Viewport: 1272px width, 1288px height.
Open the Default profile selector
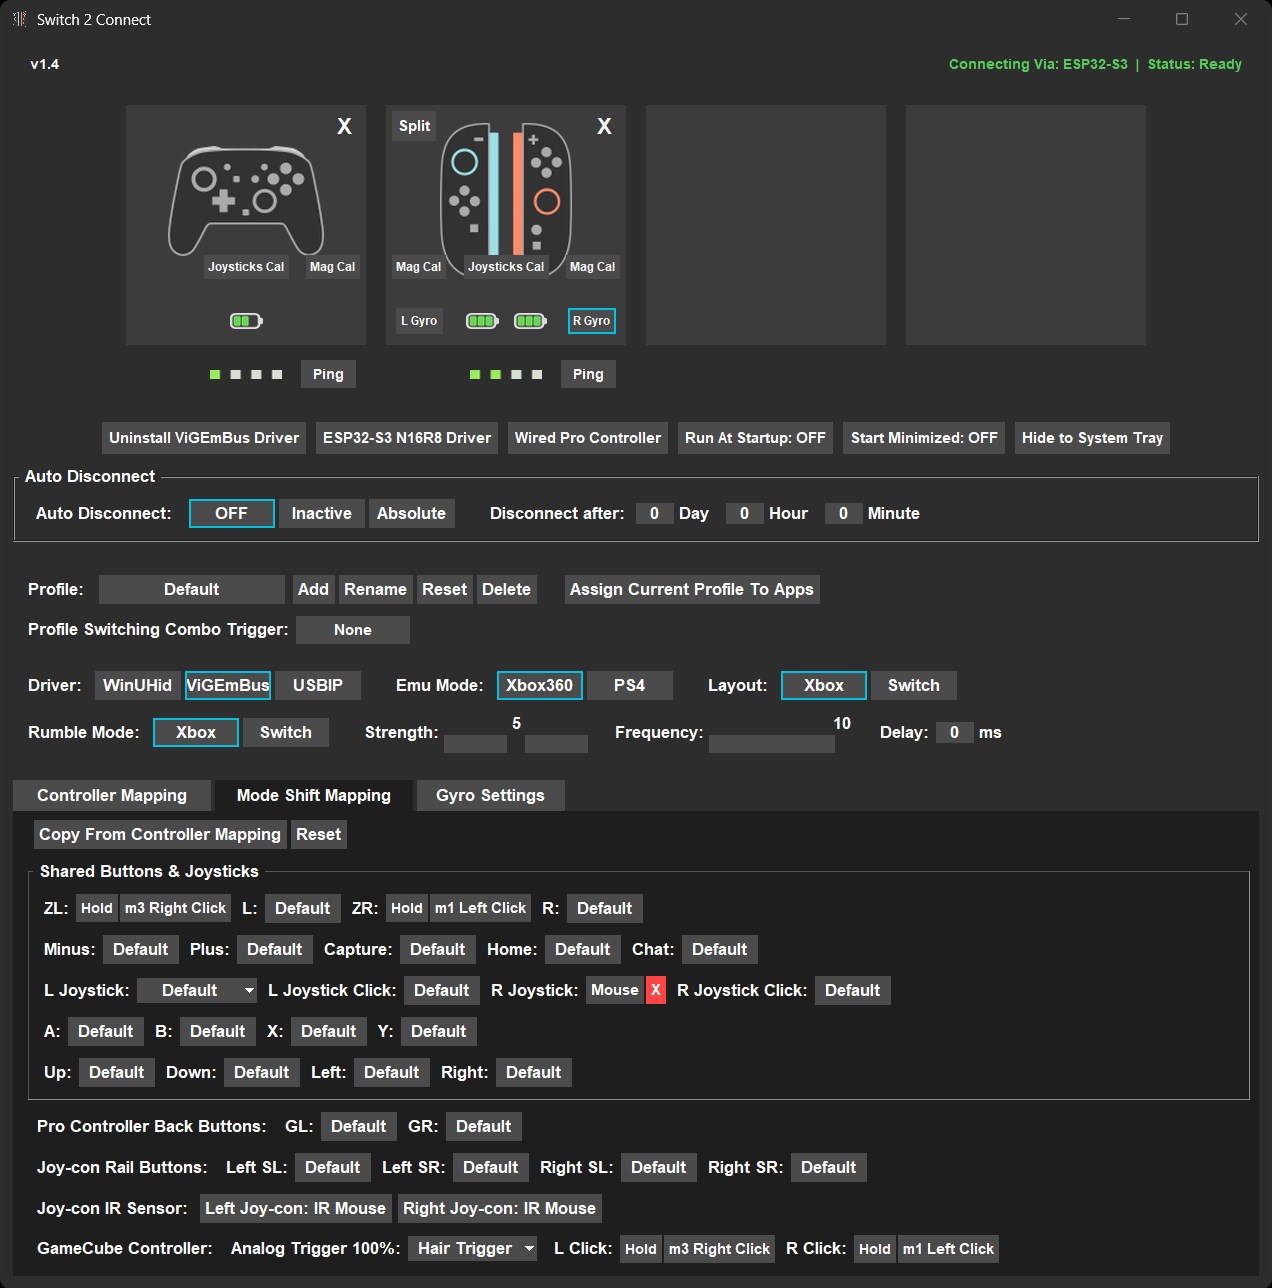point(192,589)
